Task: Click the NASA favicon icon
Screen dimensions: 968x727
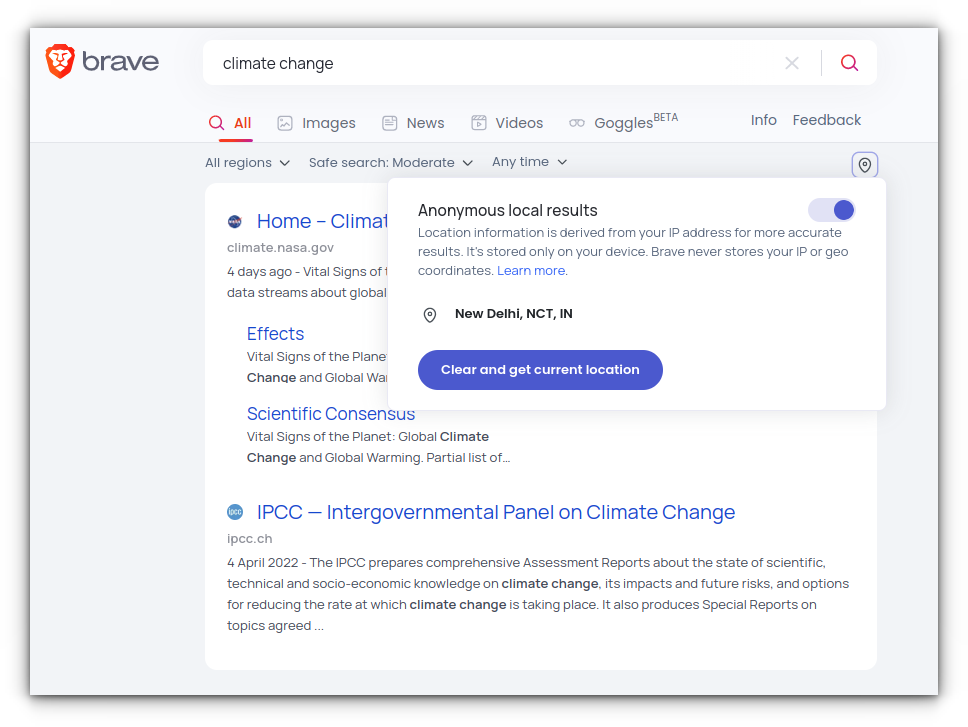Action: [235, 222]
